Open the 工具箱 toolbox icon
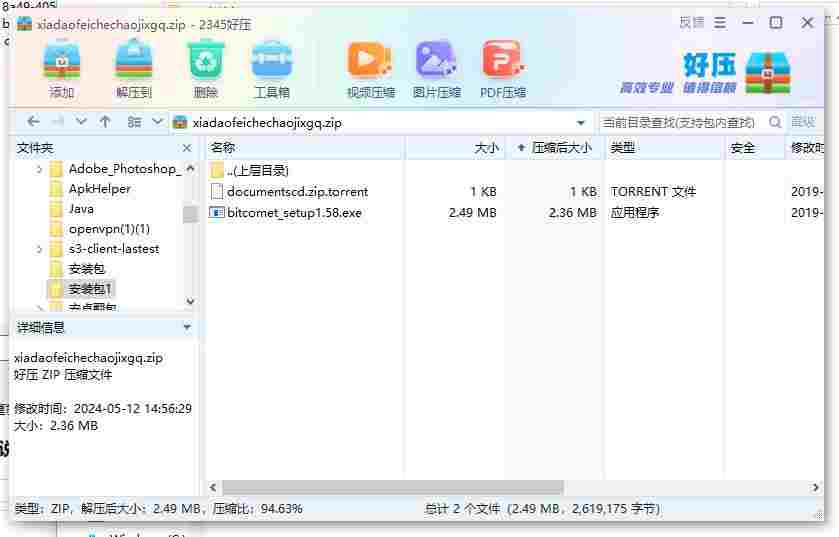The image size is (839, 537). click(x=272, y=70)
